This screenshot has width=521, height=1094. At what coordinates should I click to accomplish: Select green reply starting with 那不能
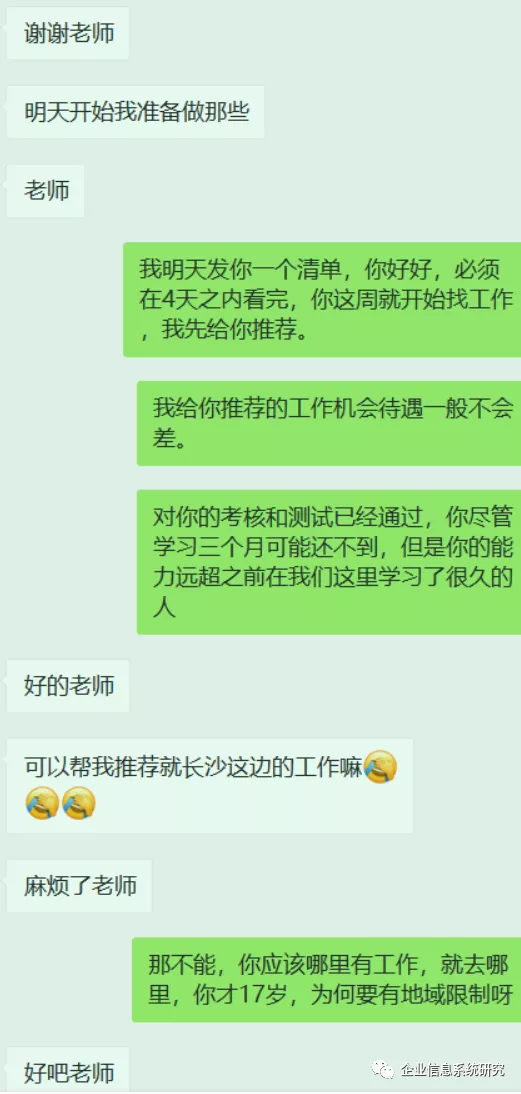click(326, 980)
